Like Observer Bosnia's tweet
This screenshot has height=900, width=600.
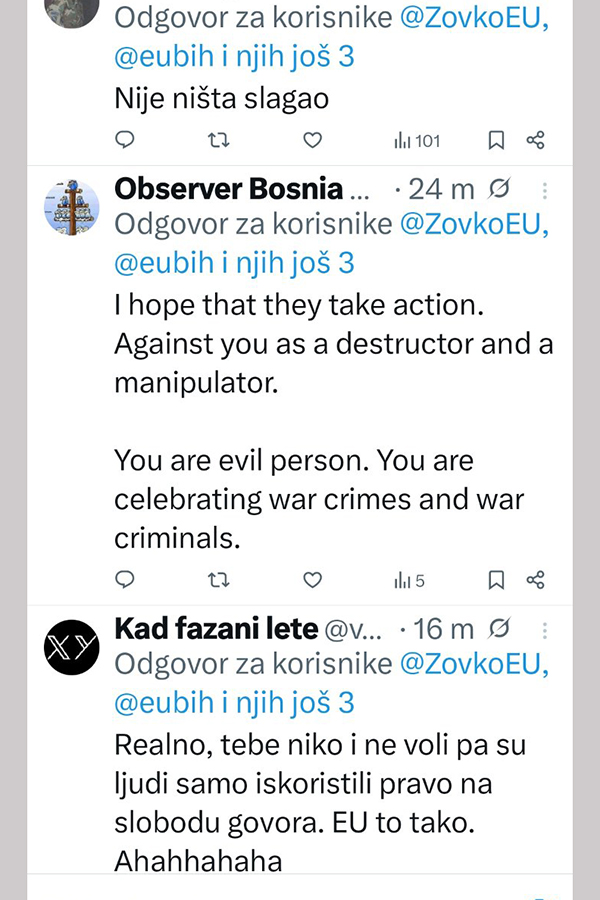click(x=312, y=579)
